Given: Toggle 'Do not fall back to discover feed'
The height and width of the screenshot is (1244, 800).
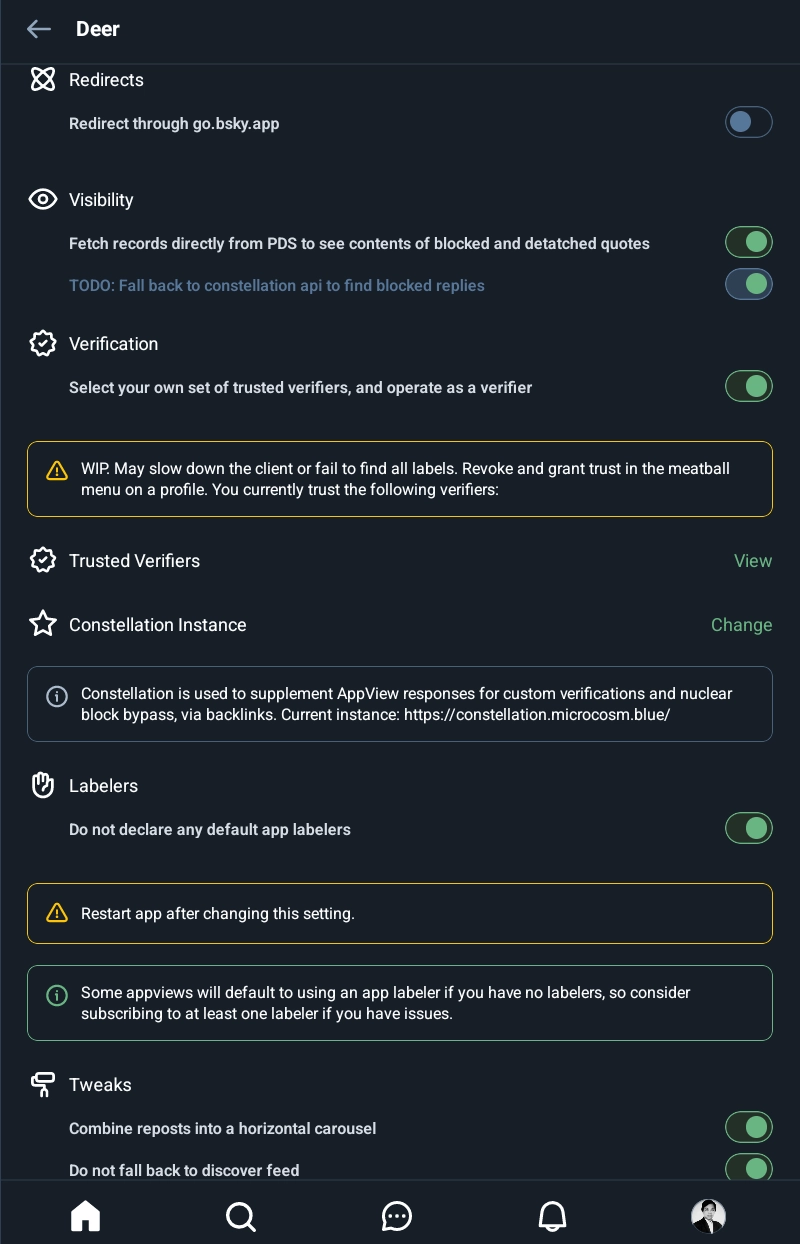Looking at the screenshot, I should tap(749, 1168).
